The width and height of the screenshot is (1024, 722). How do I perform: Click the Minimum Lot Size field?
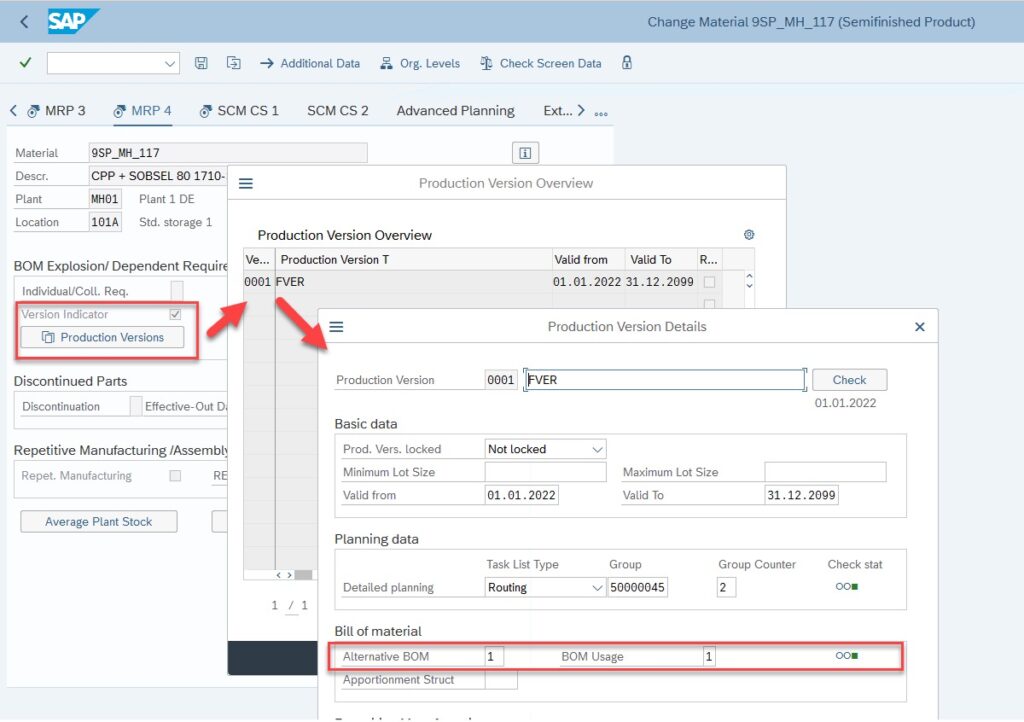tap(545, 472)
